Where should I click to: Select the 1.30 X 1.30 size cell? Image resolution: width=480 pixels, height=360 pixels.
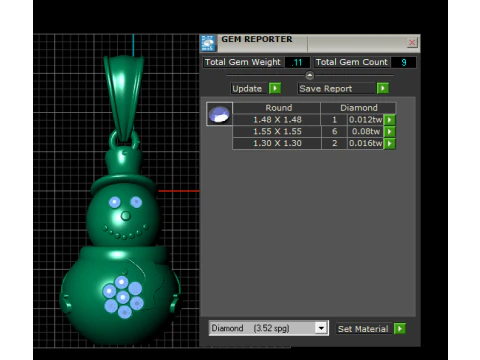pyautogui.click(x=277, y=143)
